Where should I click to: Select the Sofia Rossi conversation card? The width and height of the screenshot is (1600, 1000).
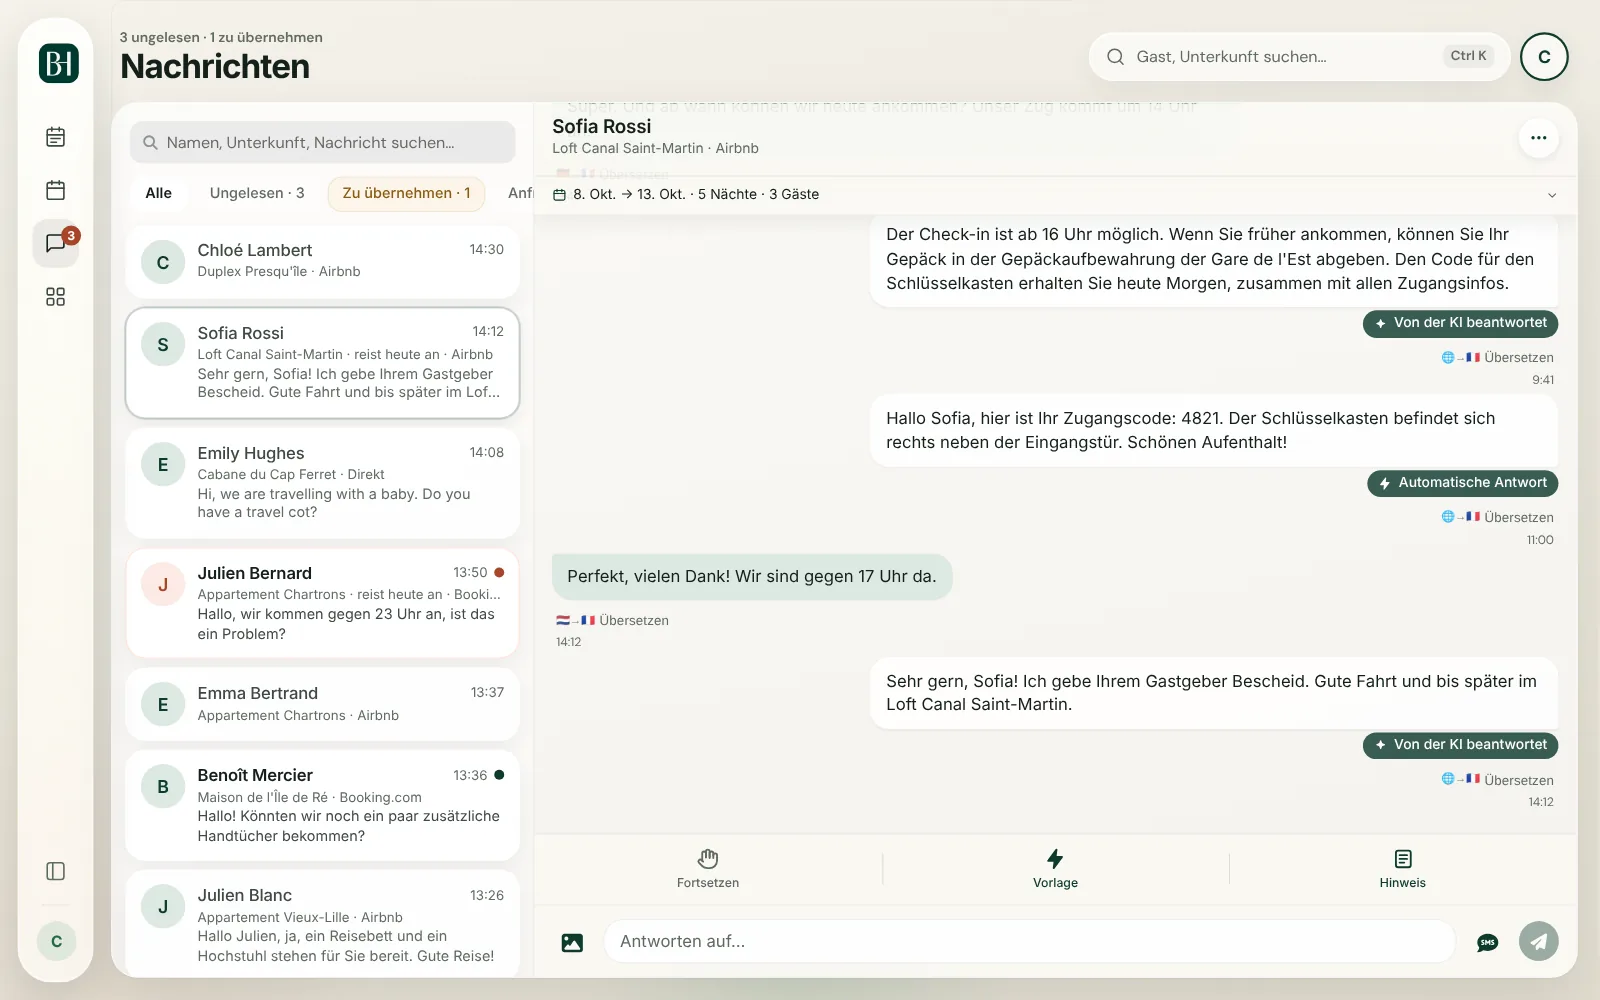click(x=322, y=362)
